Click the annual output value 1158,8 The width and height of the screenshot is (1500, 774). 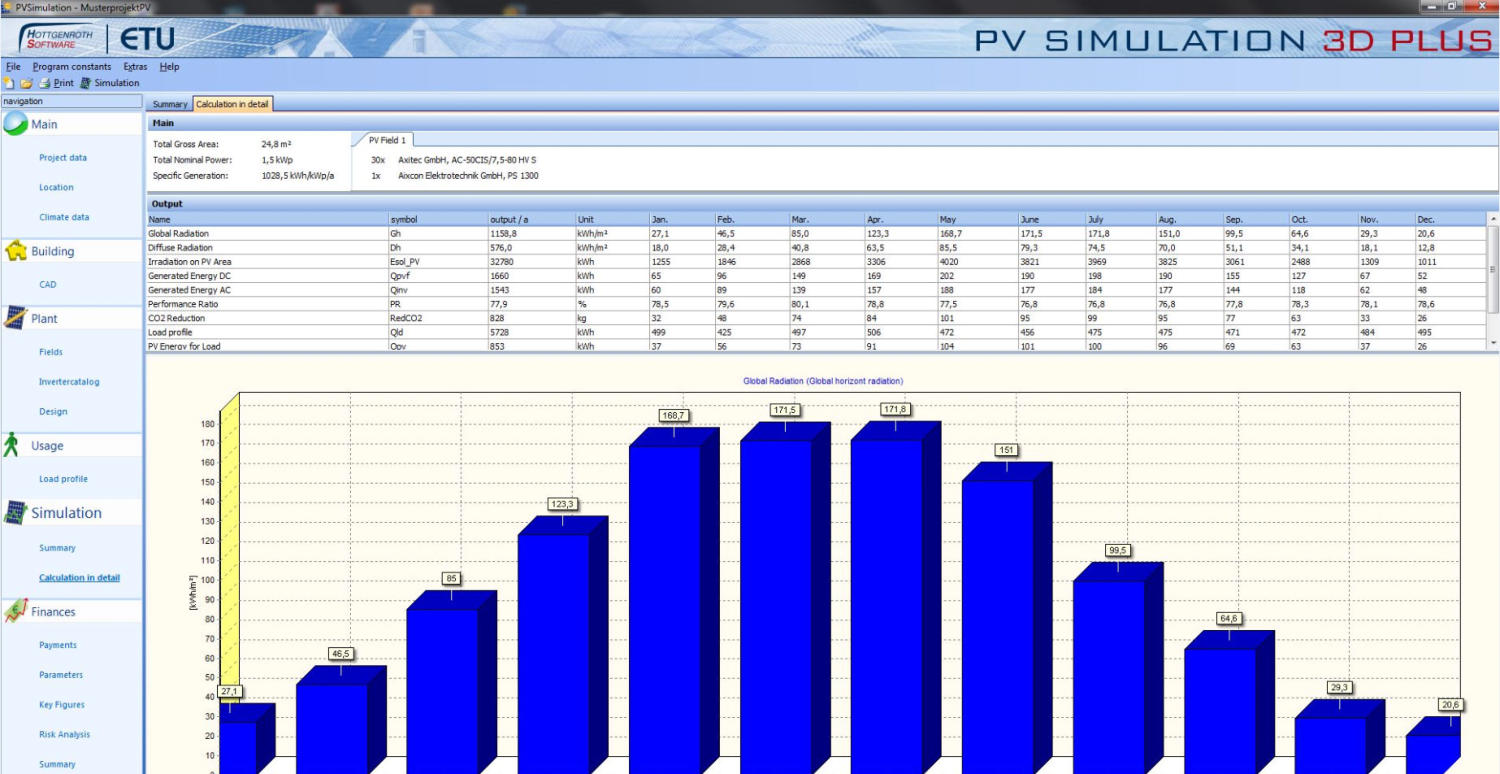pyautogui.click(x=532, y=233)
